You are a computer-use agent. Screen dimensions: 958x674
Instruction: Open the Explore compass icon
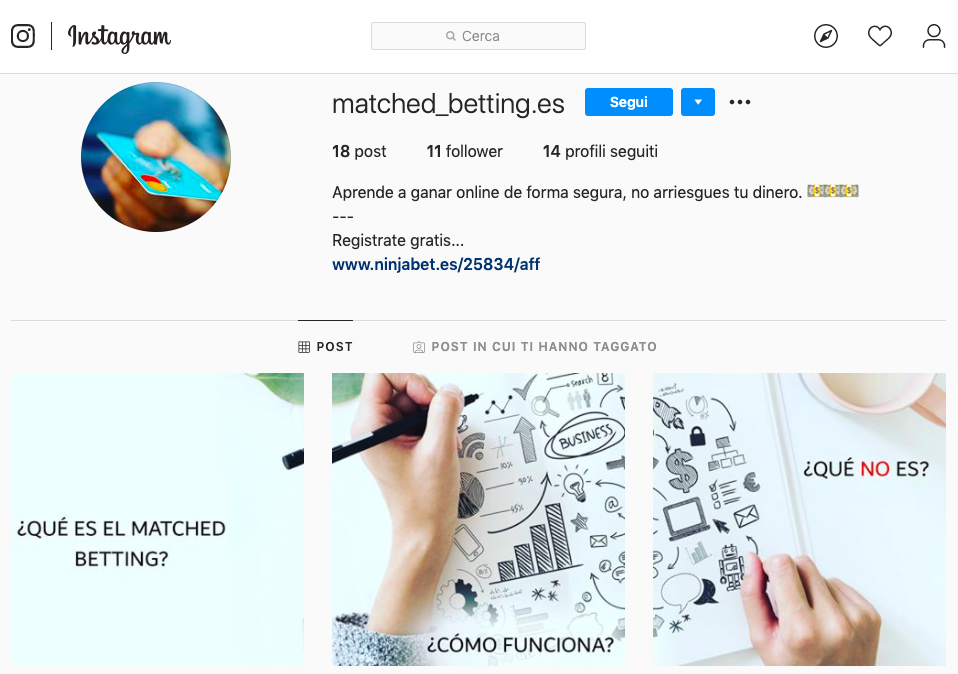pos(825,36)
